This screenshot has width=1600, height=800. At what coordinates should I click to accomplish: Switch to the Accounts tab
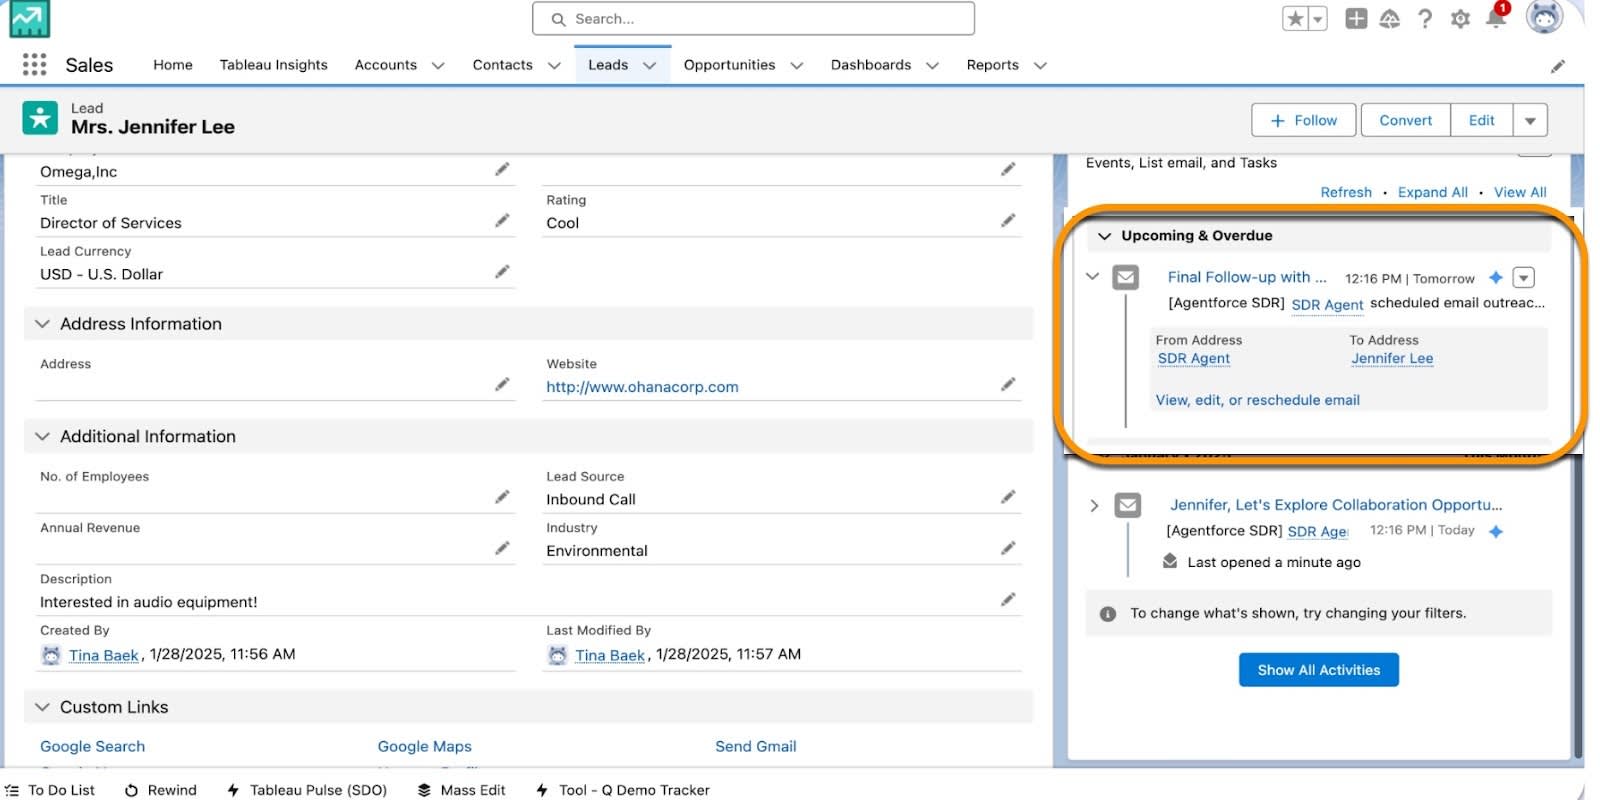[385, 65]
